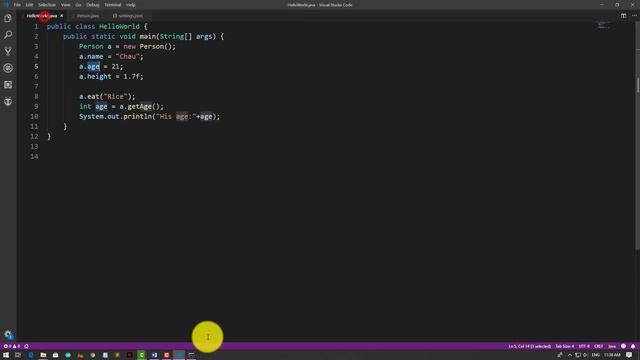Click "a.height" on line 6

pyautogui.click(x=95, y=77)
